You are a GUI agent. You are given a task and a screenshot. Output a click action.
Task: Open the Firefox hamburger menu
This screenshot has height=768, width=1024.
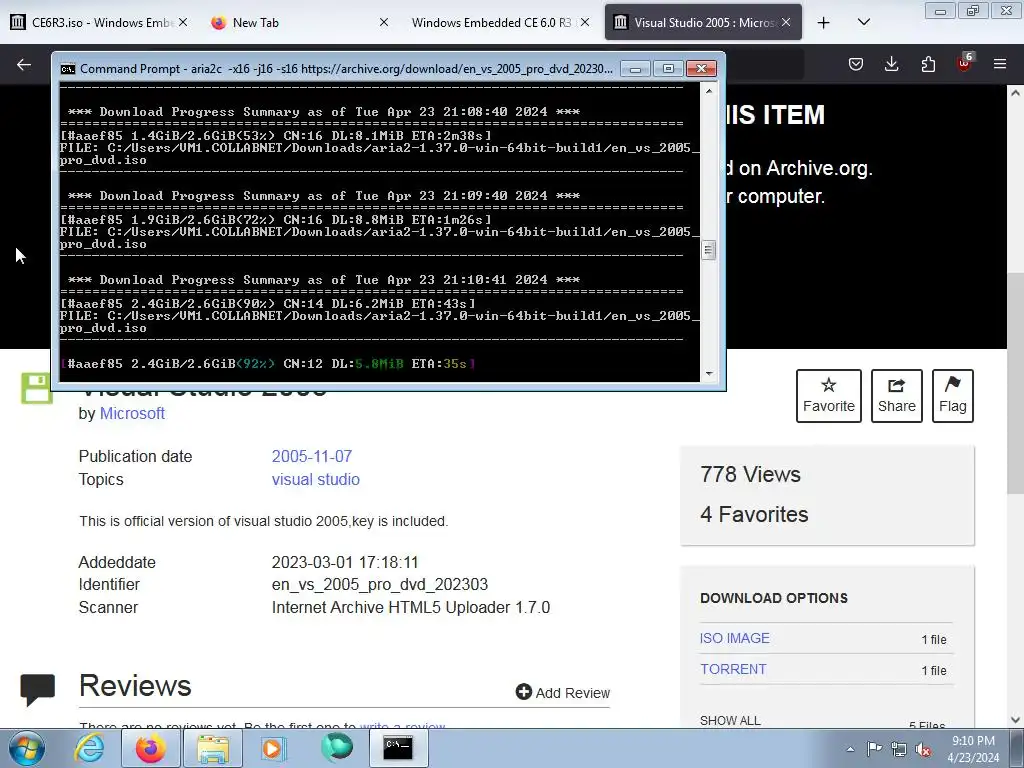tap(1000, 64)
